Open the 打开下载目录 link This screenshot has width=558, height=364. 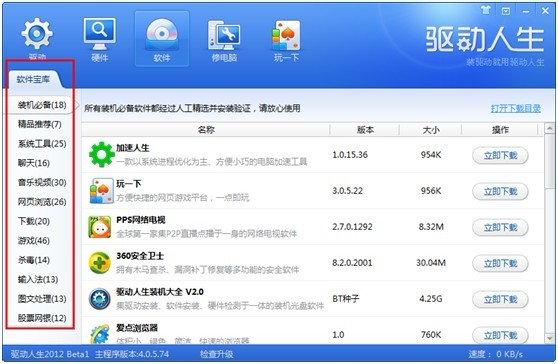pos(516,108)
